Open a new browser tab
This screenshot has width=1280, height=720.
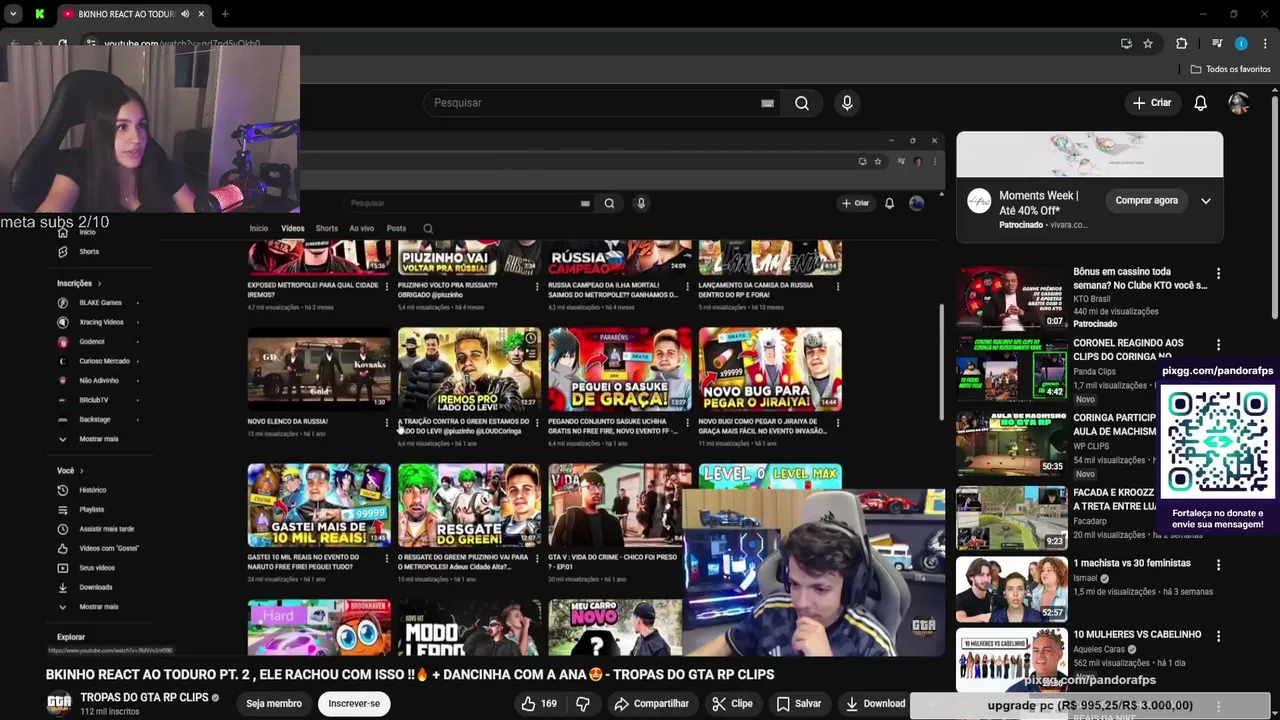[x=225, y=14]
